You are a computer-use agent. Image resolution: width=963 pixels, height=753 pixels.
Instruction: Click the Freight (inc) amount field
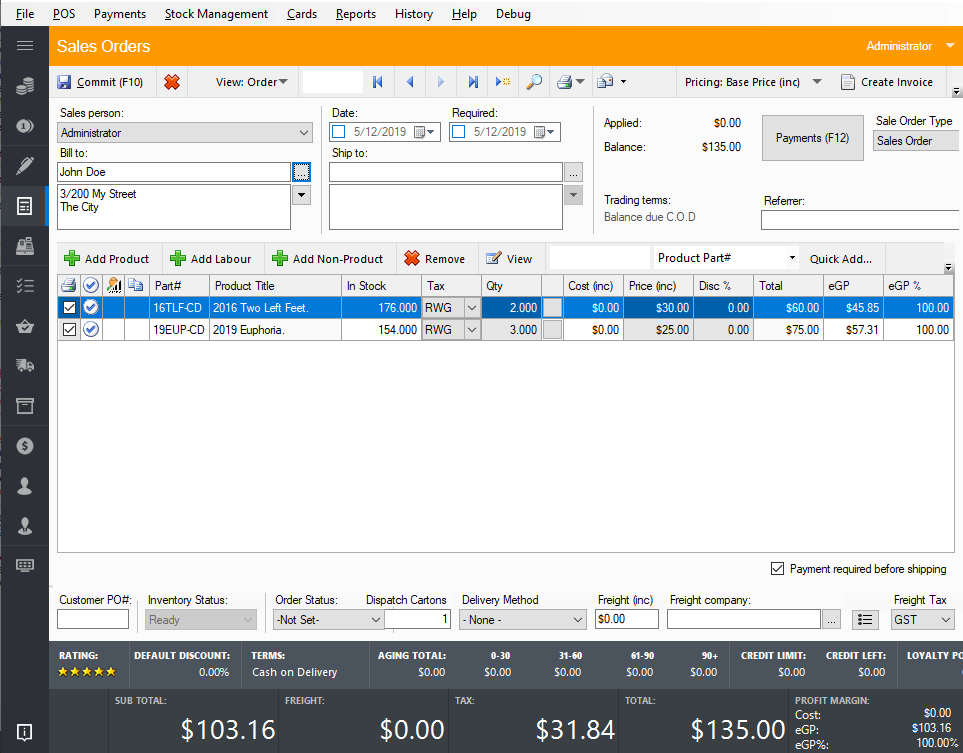(626, 619)
